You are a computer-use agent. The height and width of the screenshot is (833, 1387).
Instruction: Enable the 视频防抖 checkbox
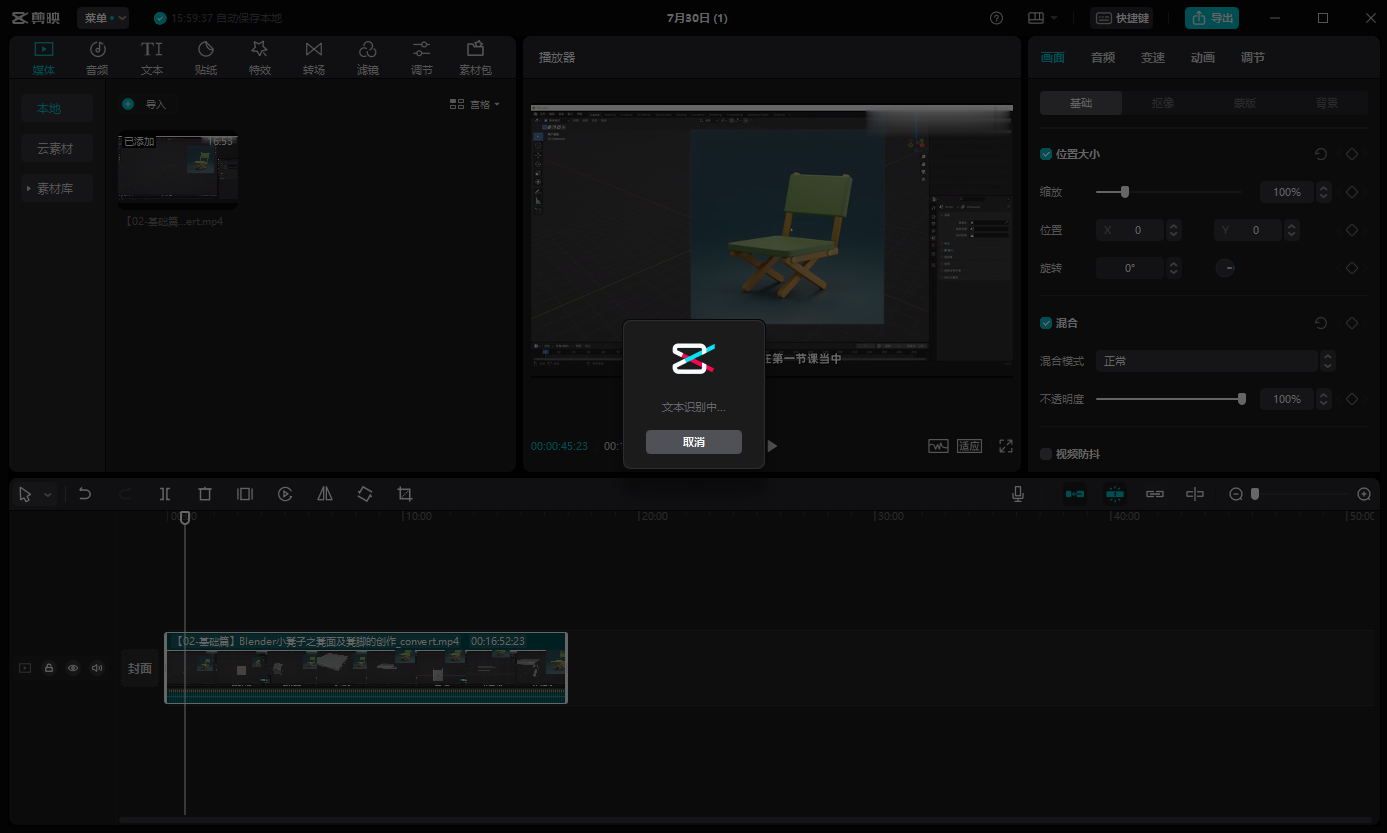tap(1046, 454)
